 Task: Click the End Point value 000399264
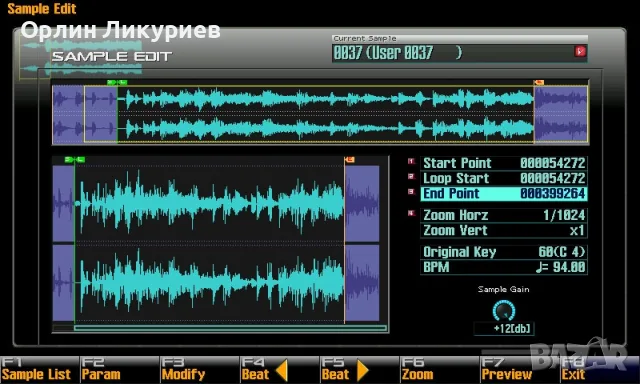pyautogui.click(x=553, y=193)
